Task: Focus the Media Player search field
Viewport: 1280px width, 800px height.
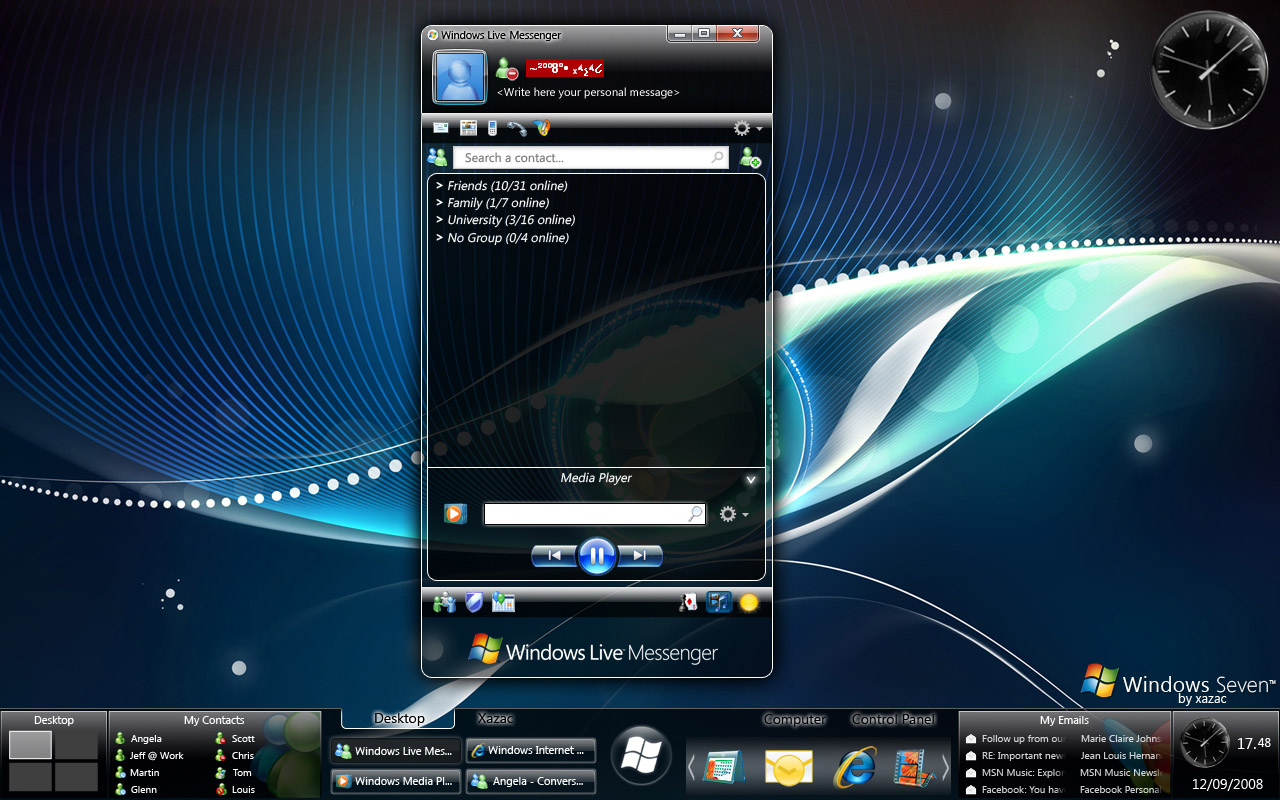Action: (595, 514)
